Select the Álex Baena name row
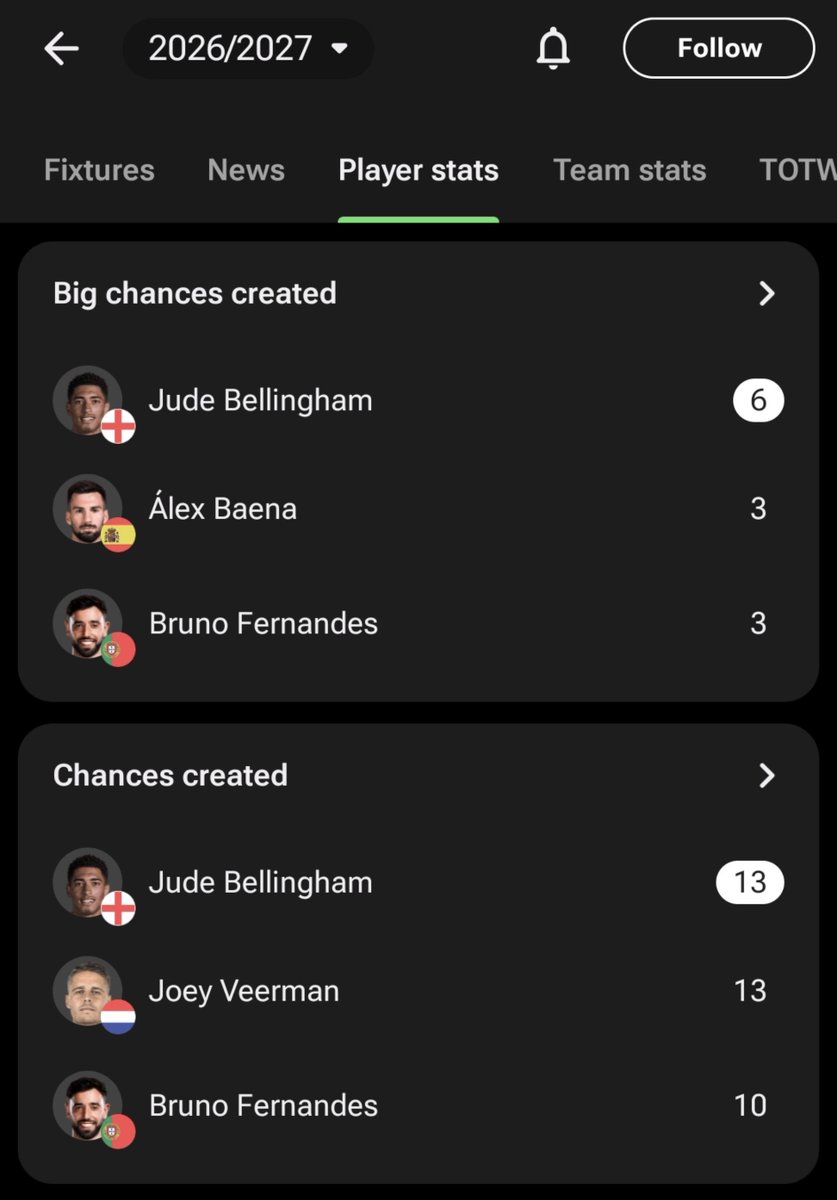Screen dimensions: 837x1200 click(x=418, y=509)
